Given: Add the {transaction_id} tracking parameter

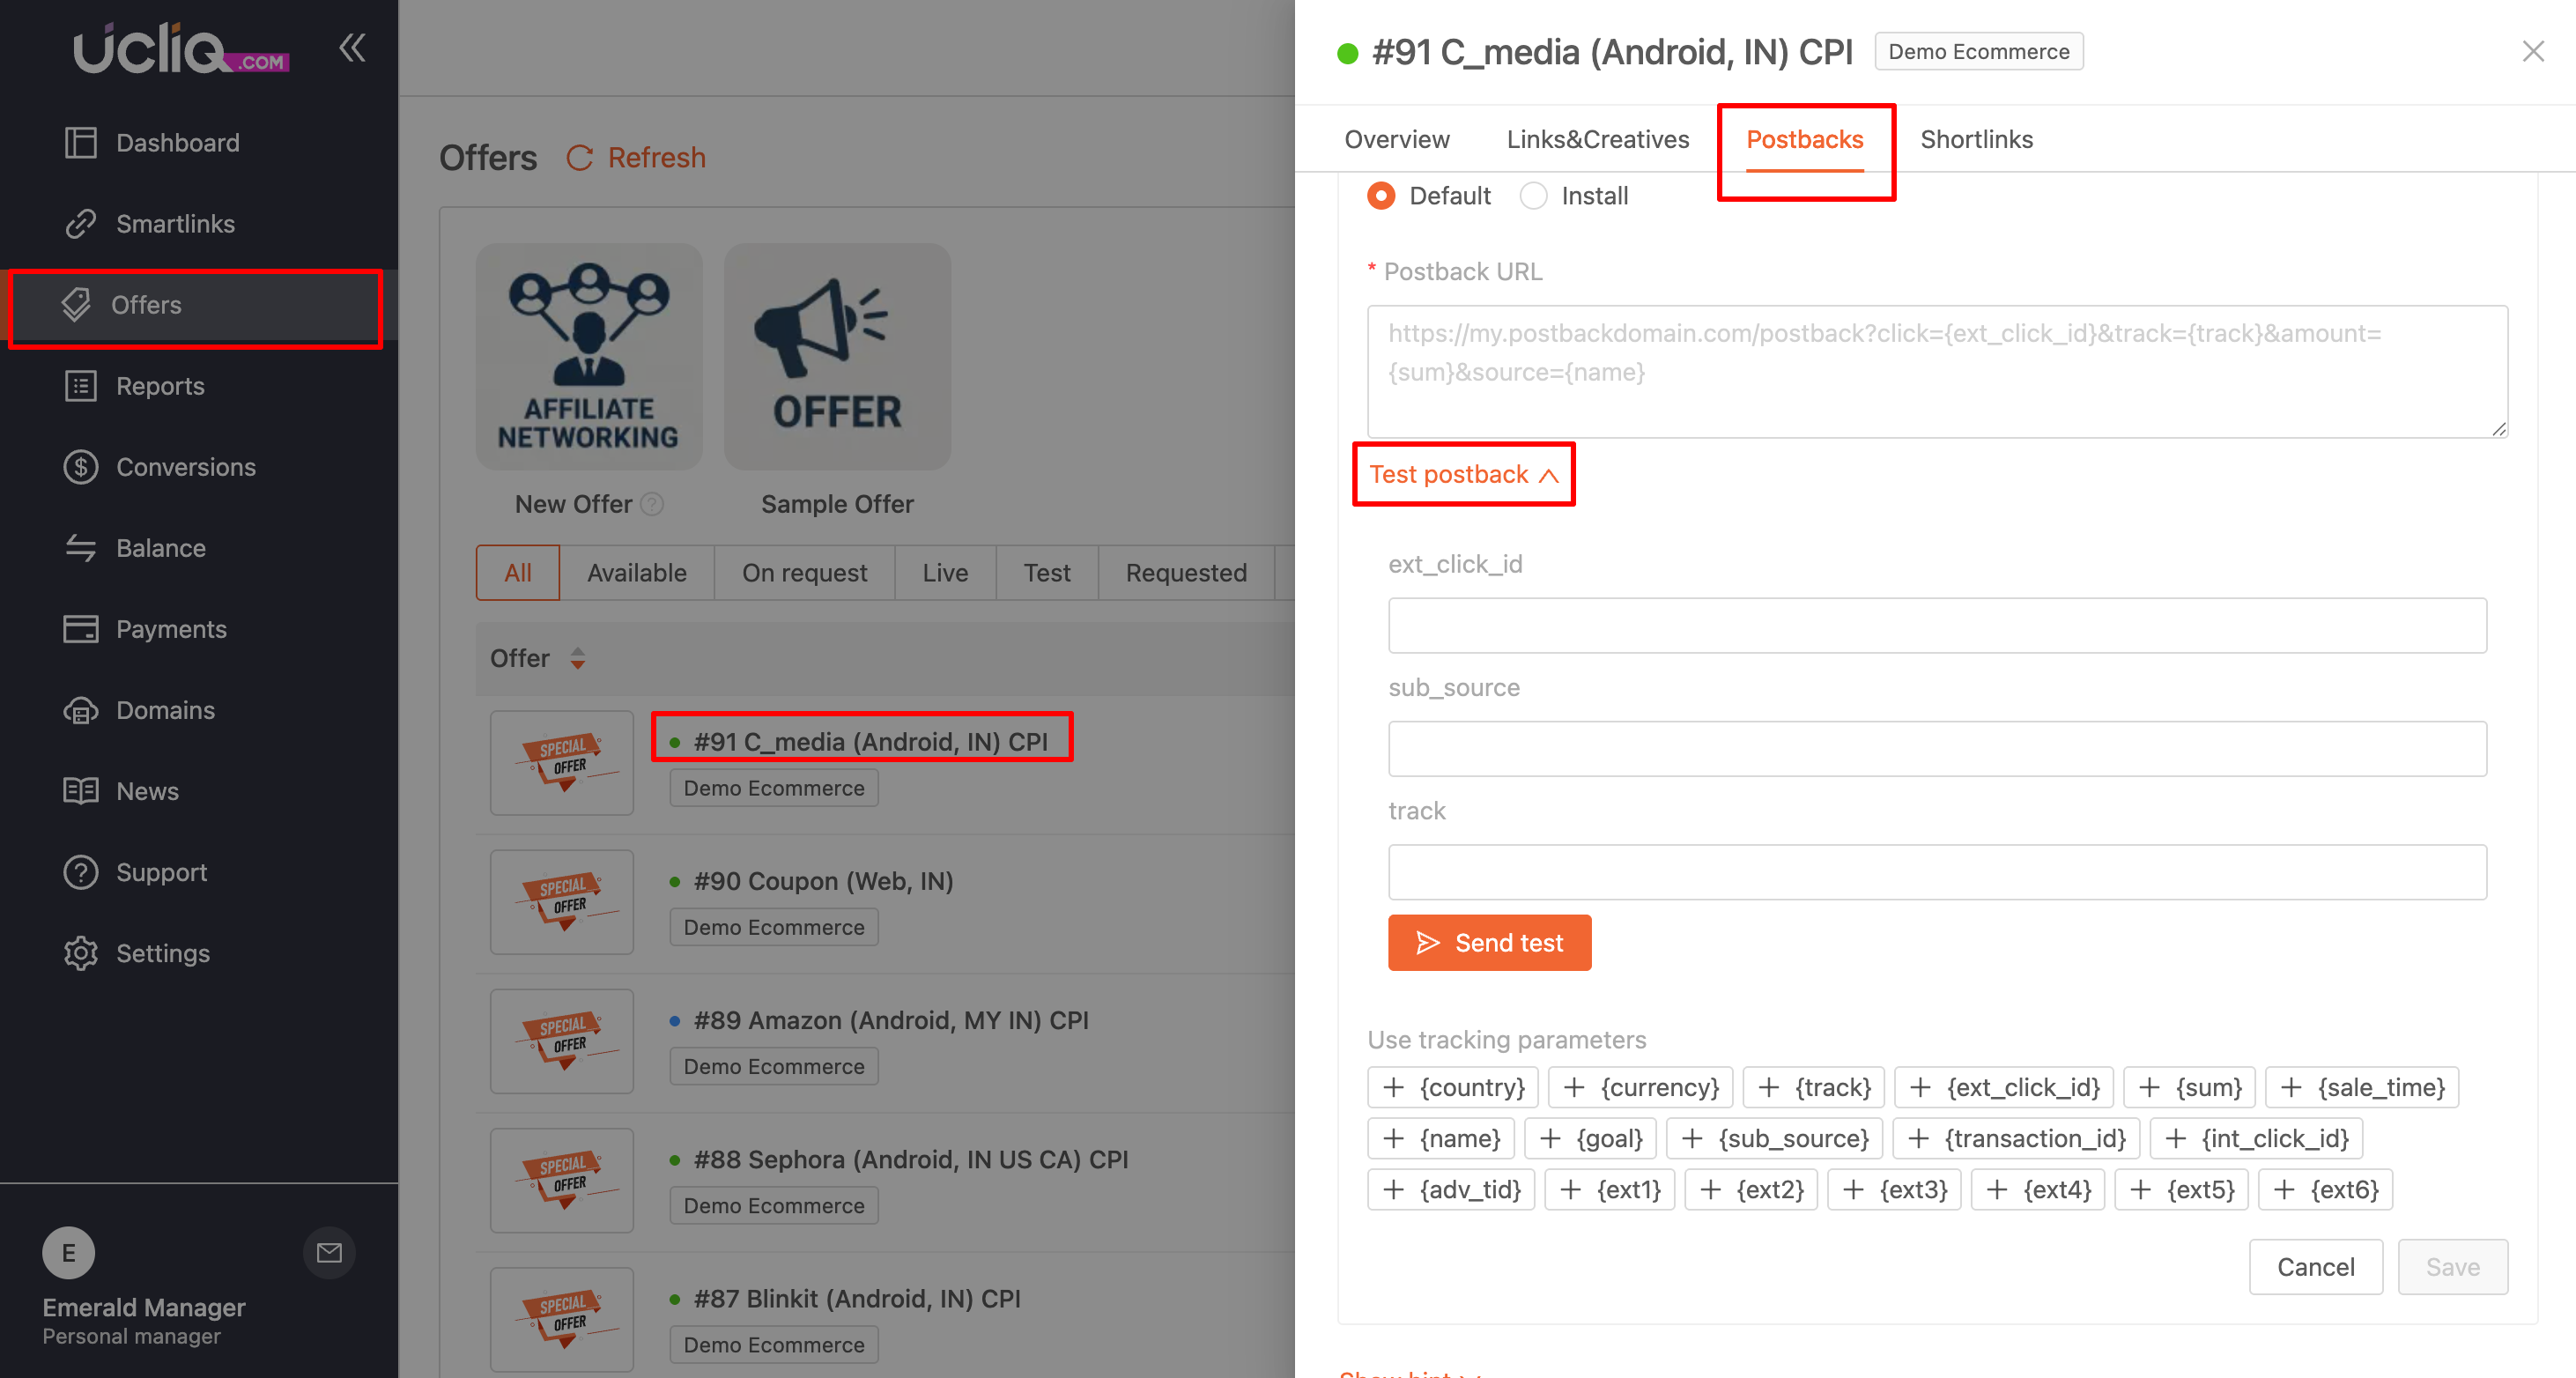Looking at the screenshot, I should (2017, 1138).
